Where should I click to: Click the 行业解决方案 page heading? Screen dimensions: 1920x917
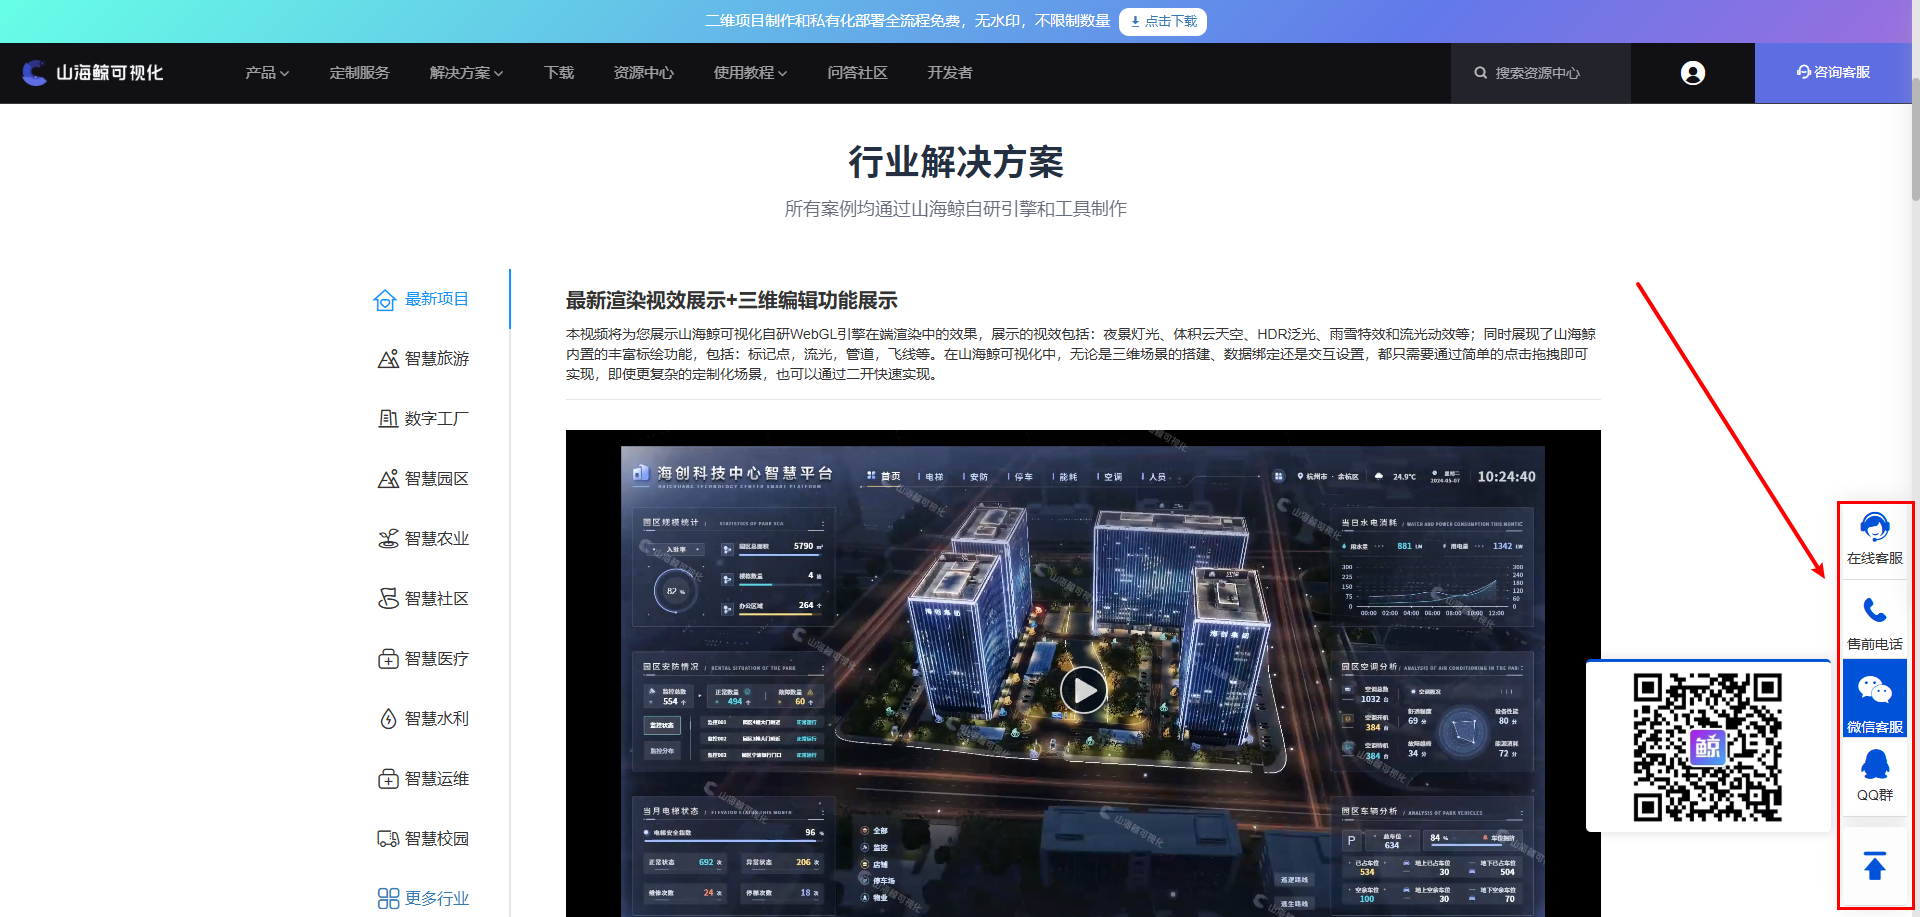[956, 162]
